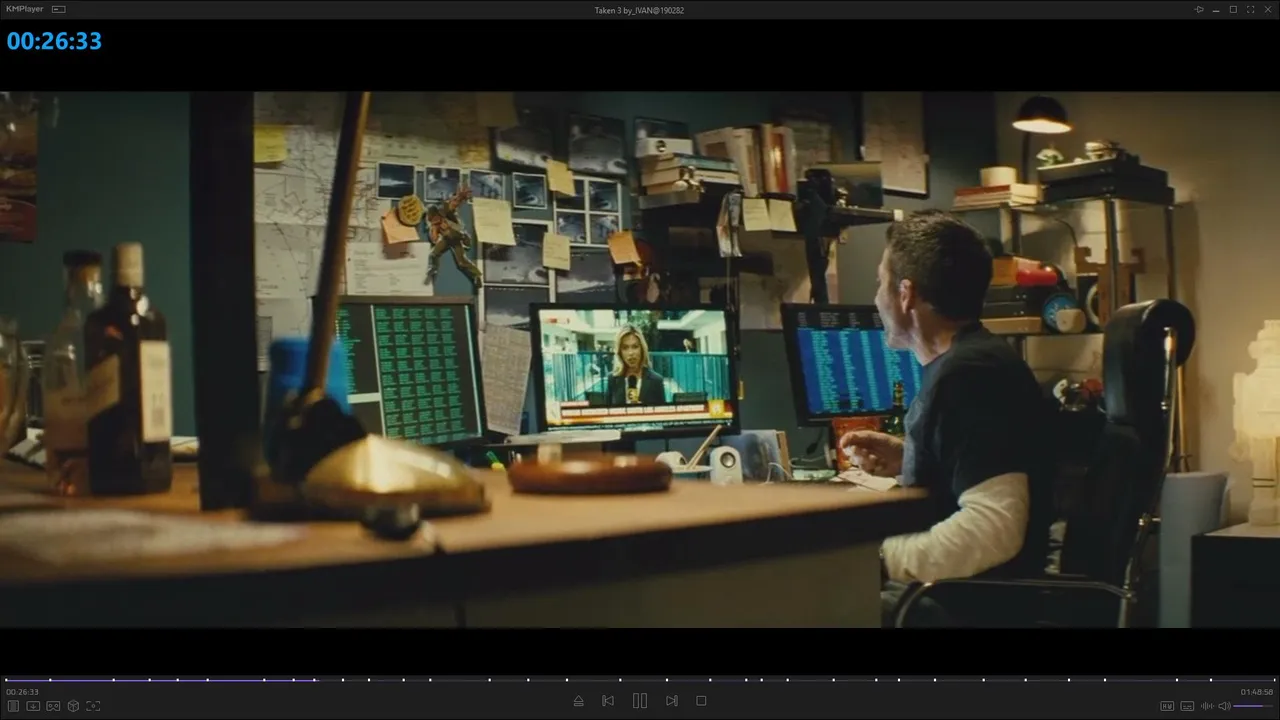Click the video title Taken 3 by_IVAN@190282
1280x720 pixels.
[639, 10]
